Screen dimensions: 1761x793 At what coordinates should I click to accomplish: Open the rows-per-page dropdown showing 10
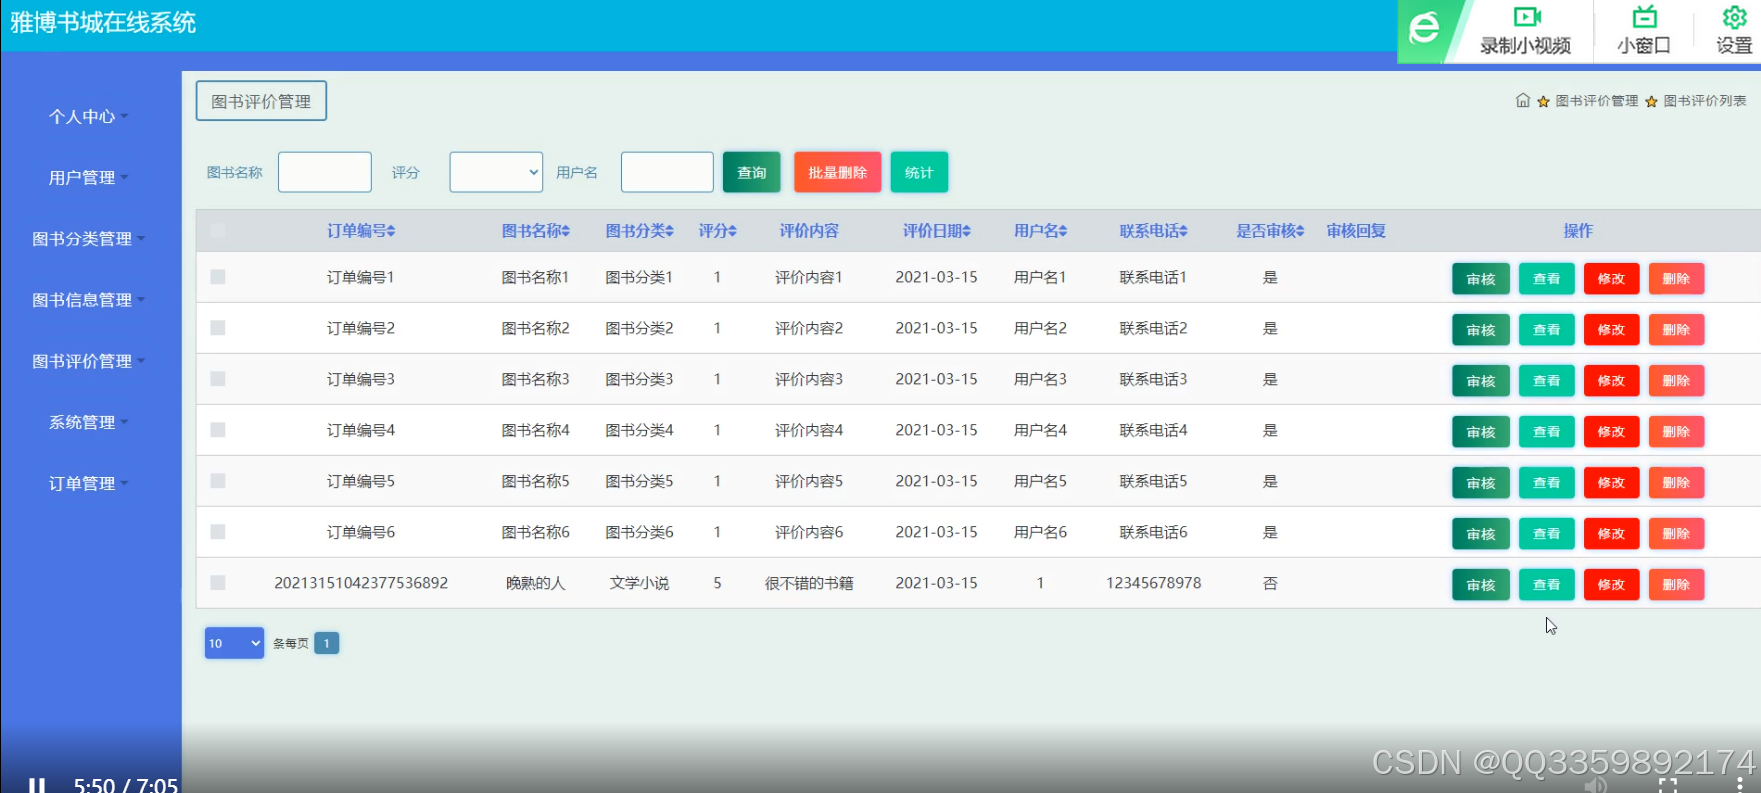[234, 643]
